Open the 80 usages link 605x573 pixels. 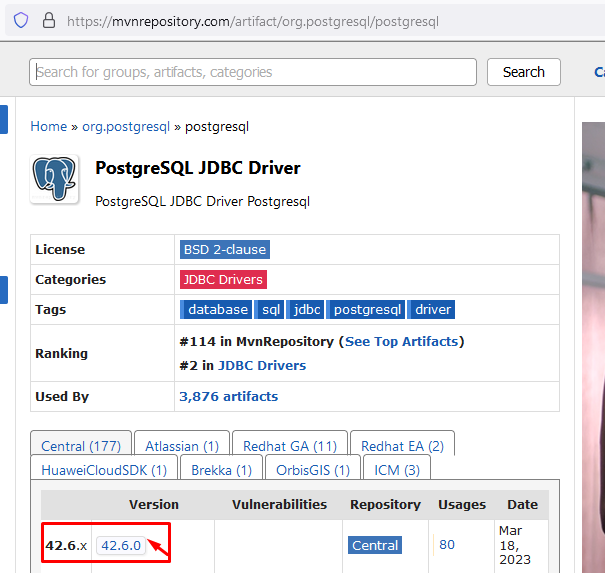pyautogui.click(x=447, y=544)
